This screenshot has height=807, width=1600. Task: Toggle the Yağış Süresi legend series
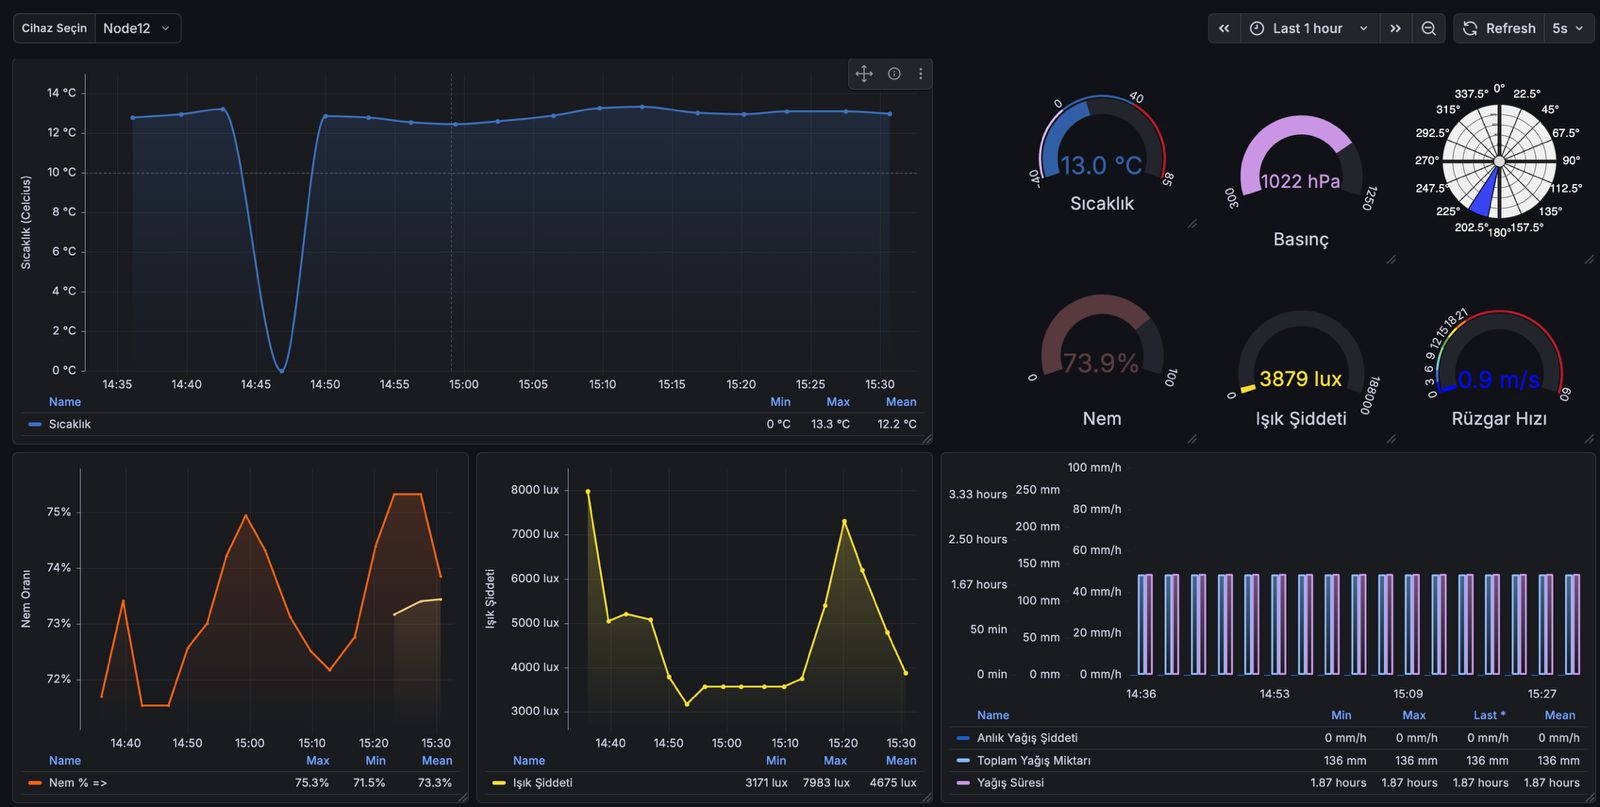click(1010, 783)
